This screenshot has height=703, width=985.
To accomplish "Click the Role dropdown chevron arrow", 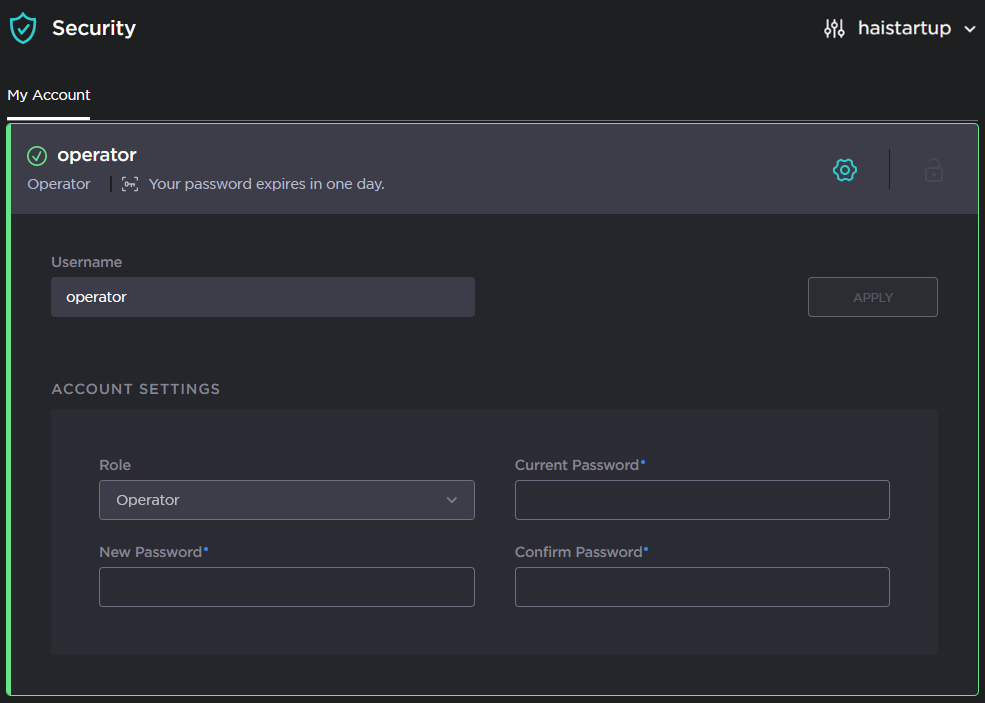I will pyautogui.click(x=451, y=500).
